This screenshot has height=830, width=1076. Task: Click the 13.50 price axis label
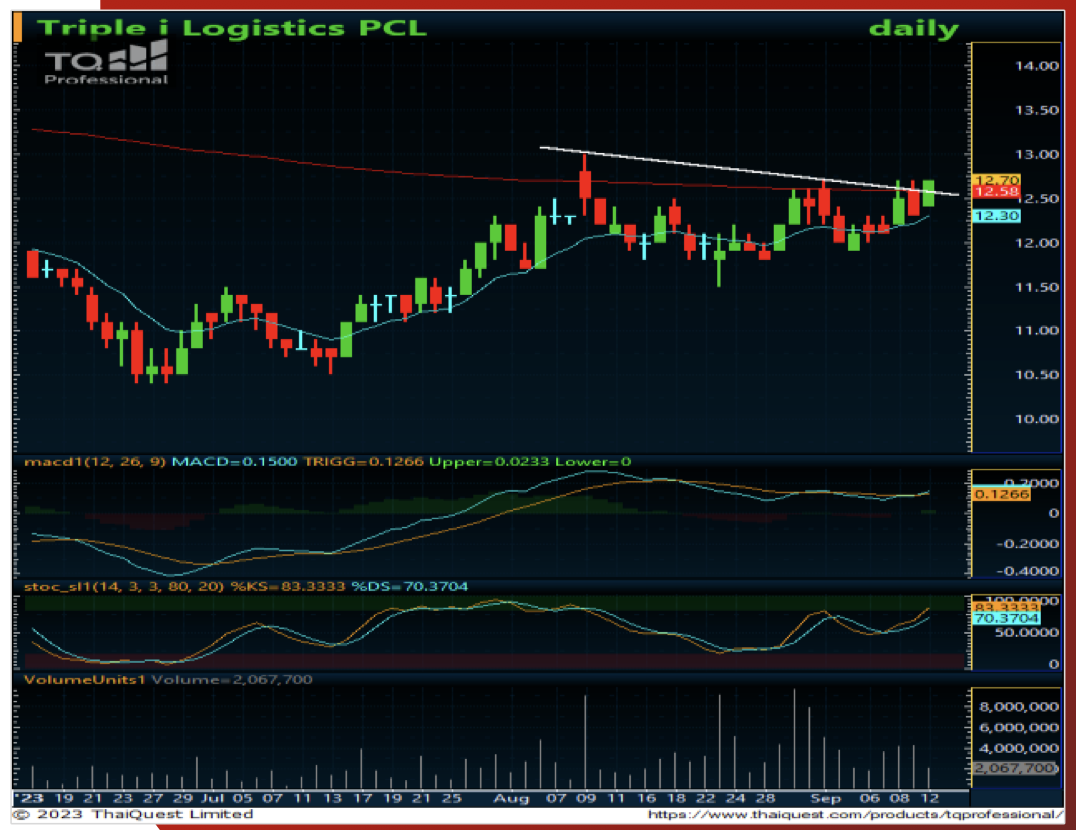pos(1037,110)
